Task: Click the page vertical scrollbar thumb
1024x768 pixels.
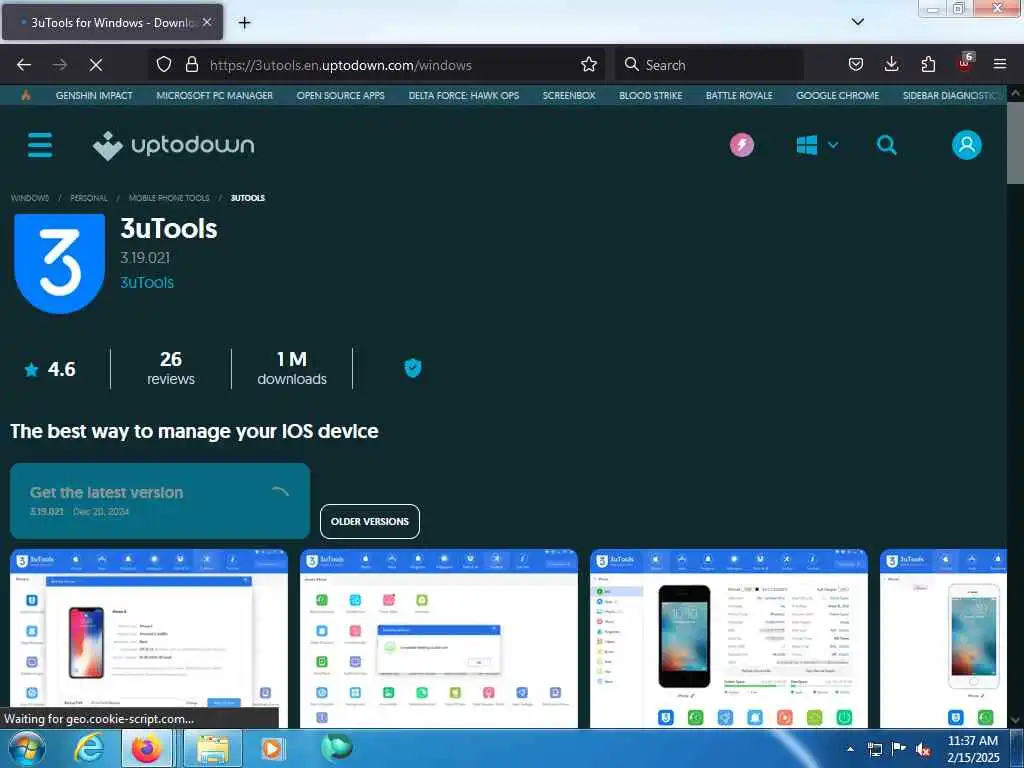Action: (x=1015, y=143)
